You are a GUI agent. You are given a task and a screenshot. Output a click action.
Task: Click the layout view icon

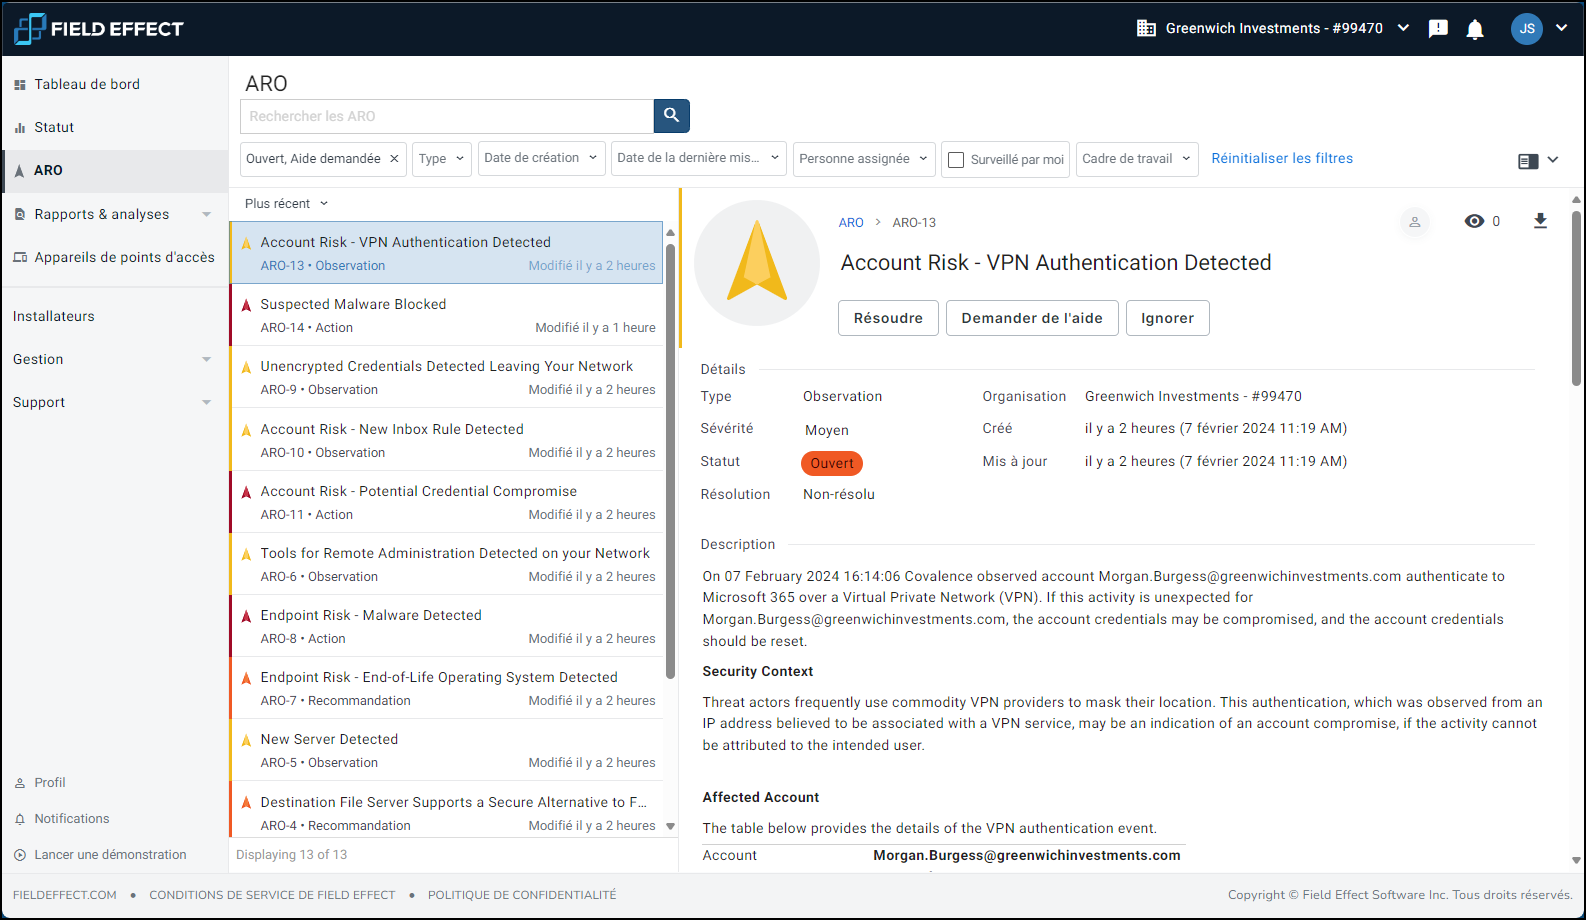click(1528, 161)
